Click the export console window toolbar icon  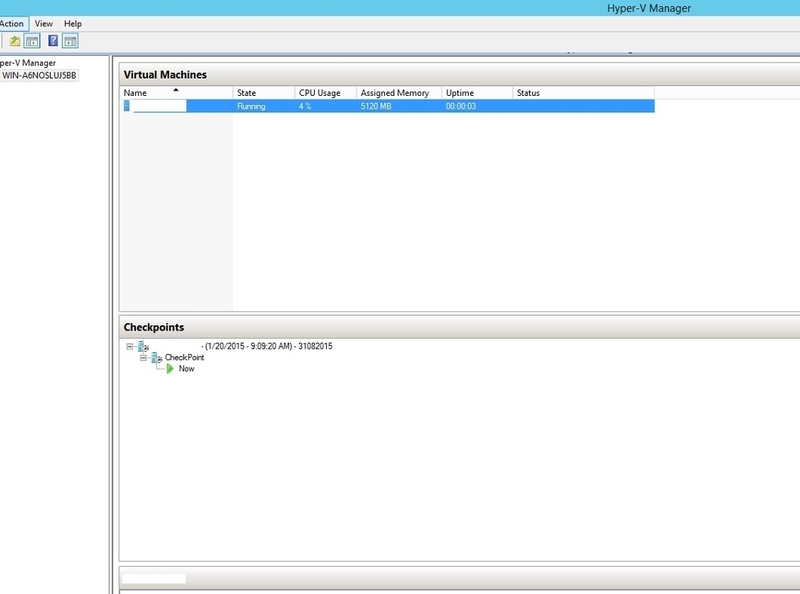(70, 42)
